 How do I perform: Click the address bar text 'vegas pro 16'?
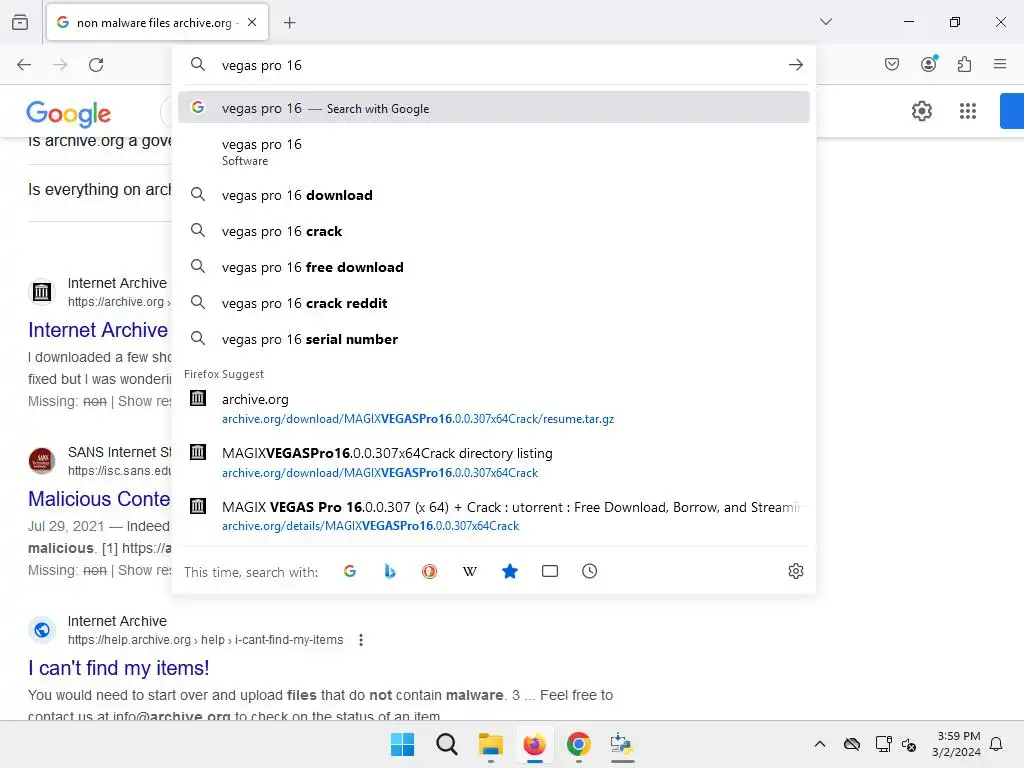point(261,65)
